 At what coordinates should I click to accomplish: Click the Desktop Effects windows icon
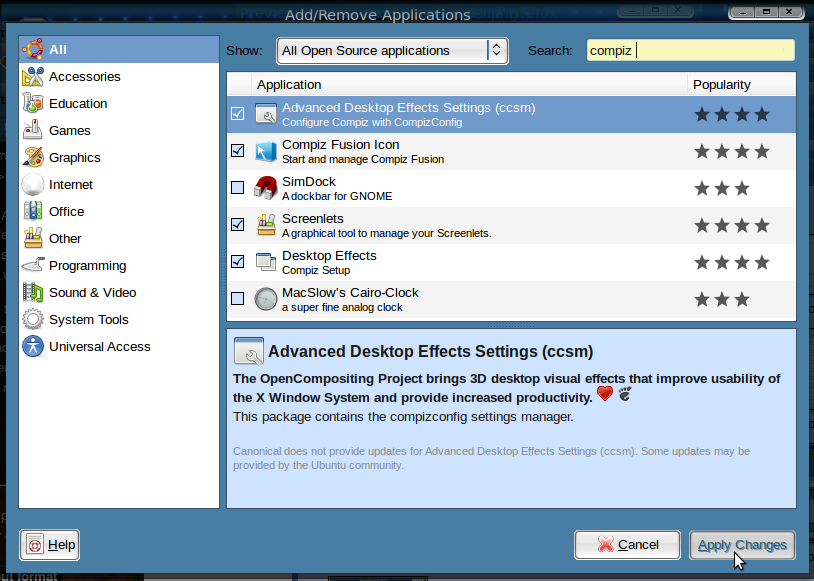[x=266, y=262]
